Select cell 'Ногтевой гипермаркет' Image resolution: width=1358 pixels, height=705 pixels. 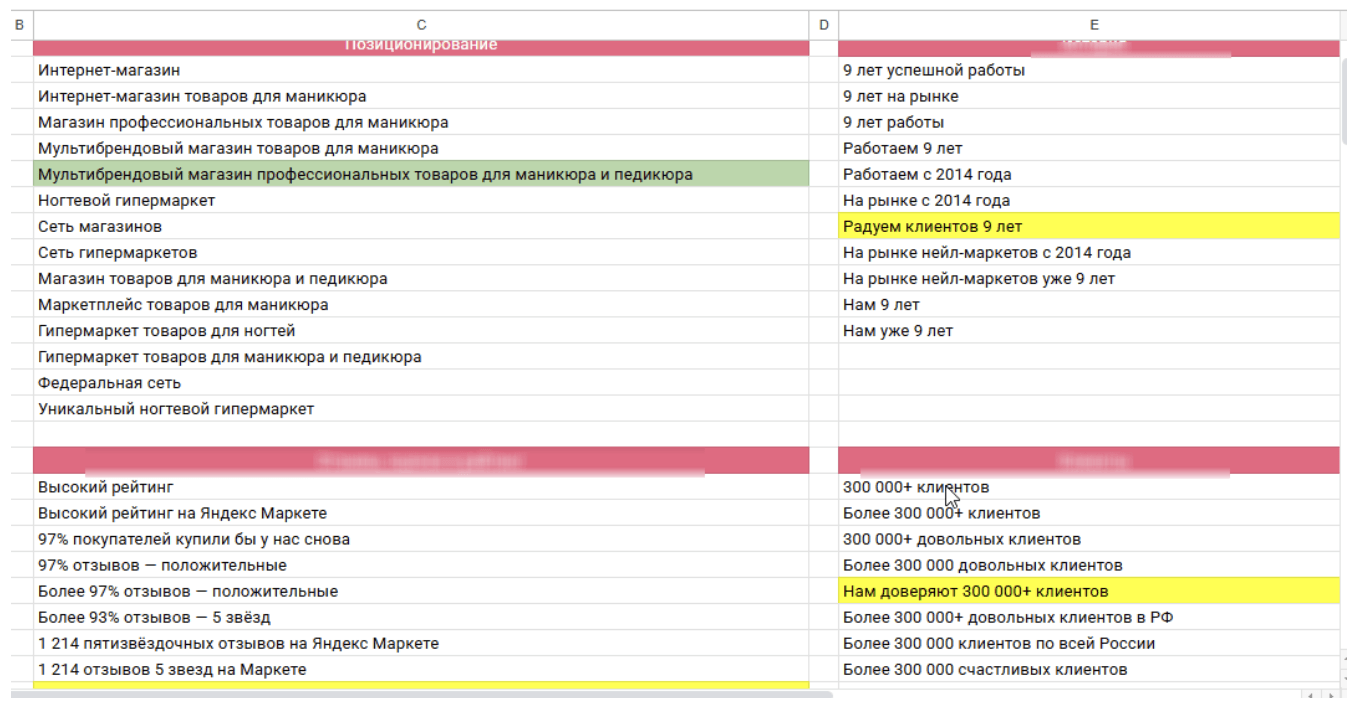421,200
